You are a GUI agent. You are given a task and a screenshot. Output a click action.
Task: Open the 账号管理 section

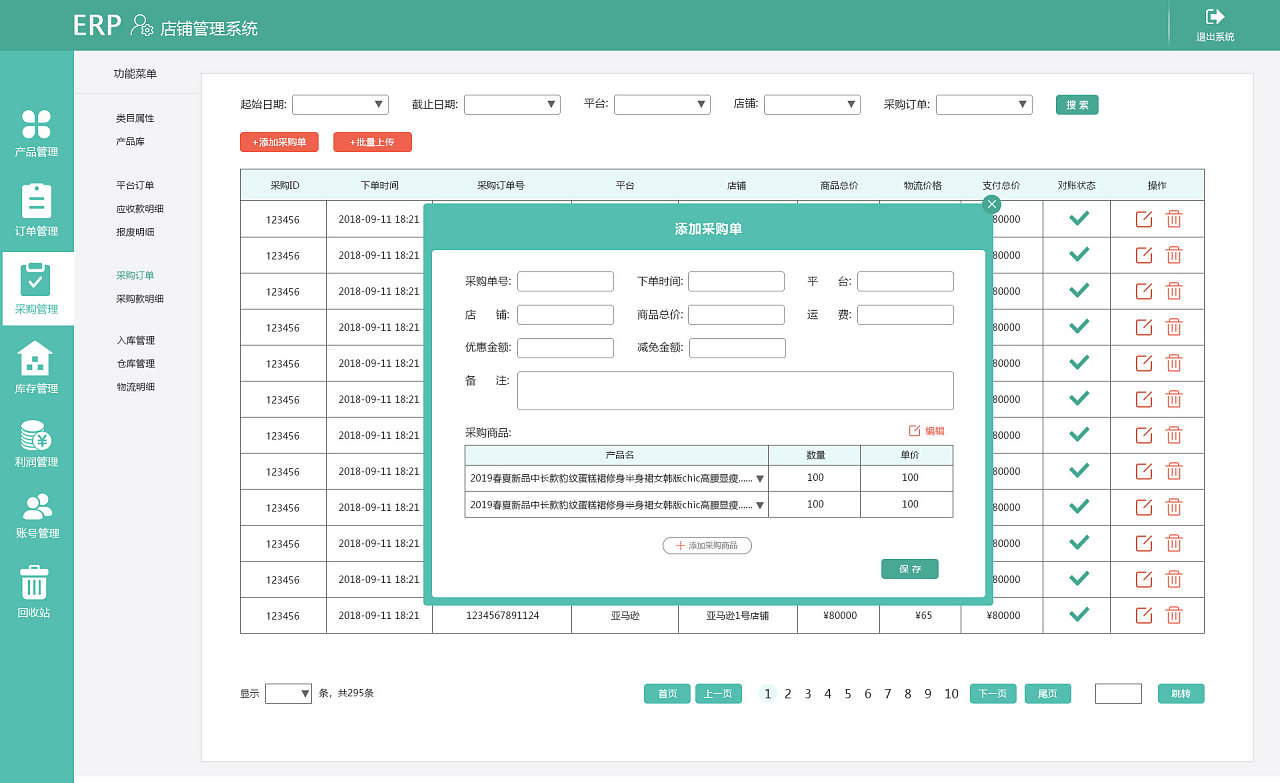tap(37, 515)
